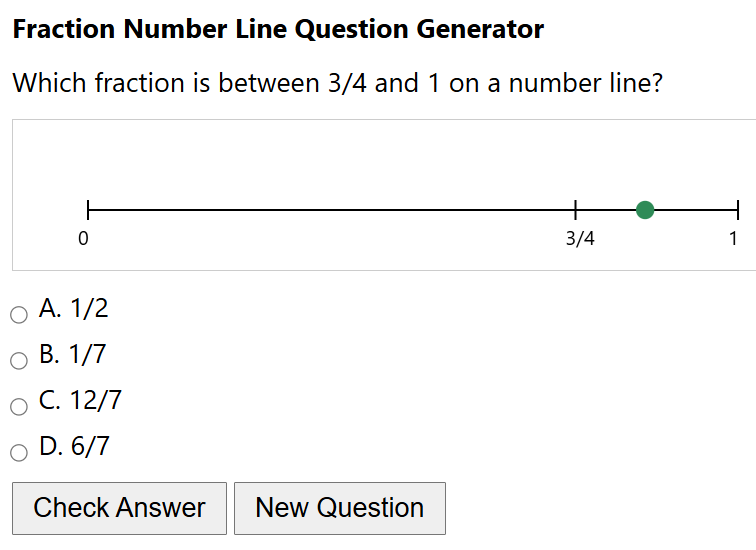
Task: Click the '0' label under the number line
Action: click(x=83, y=239)
